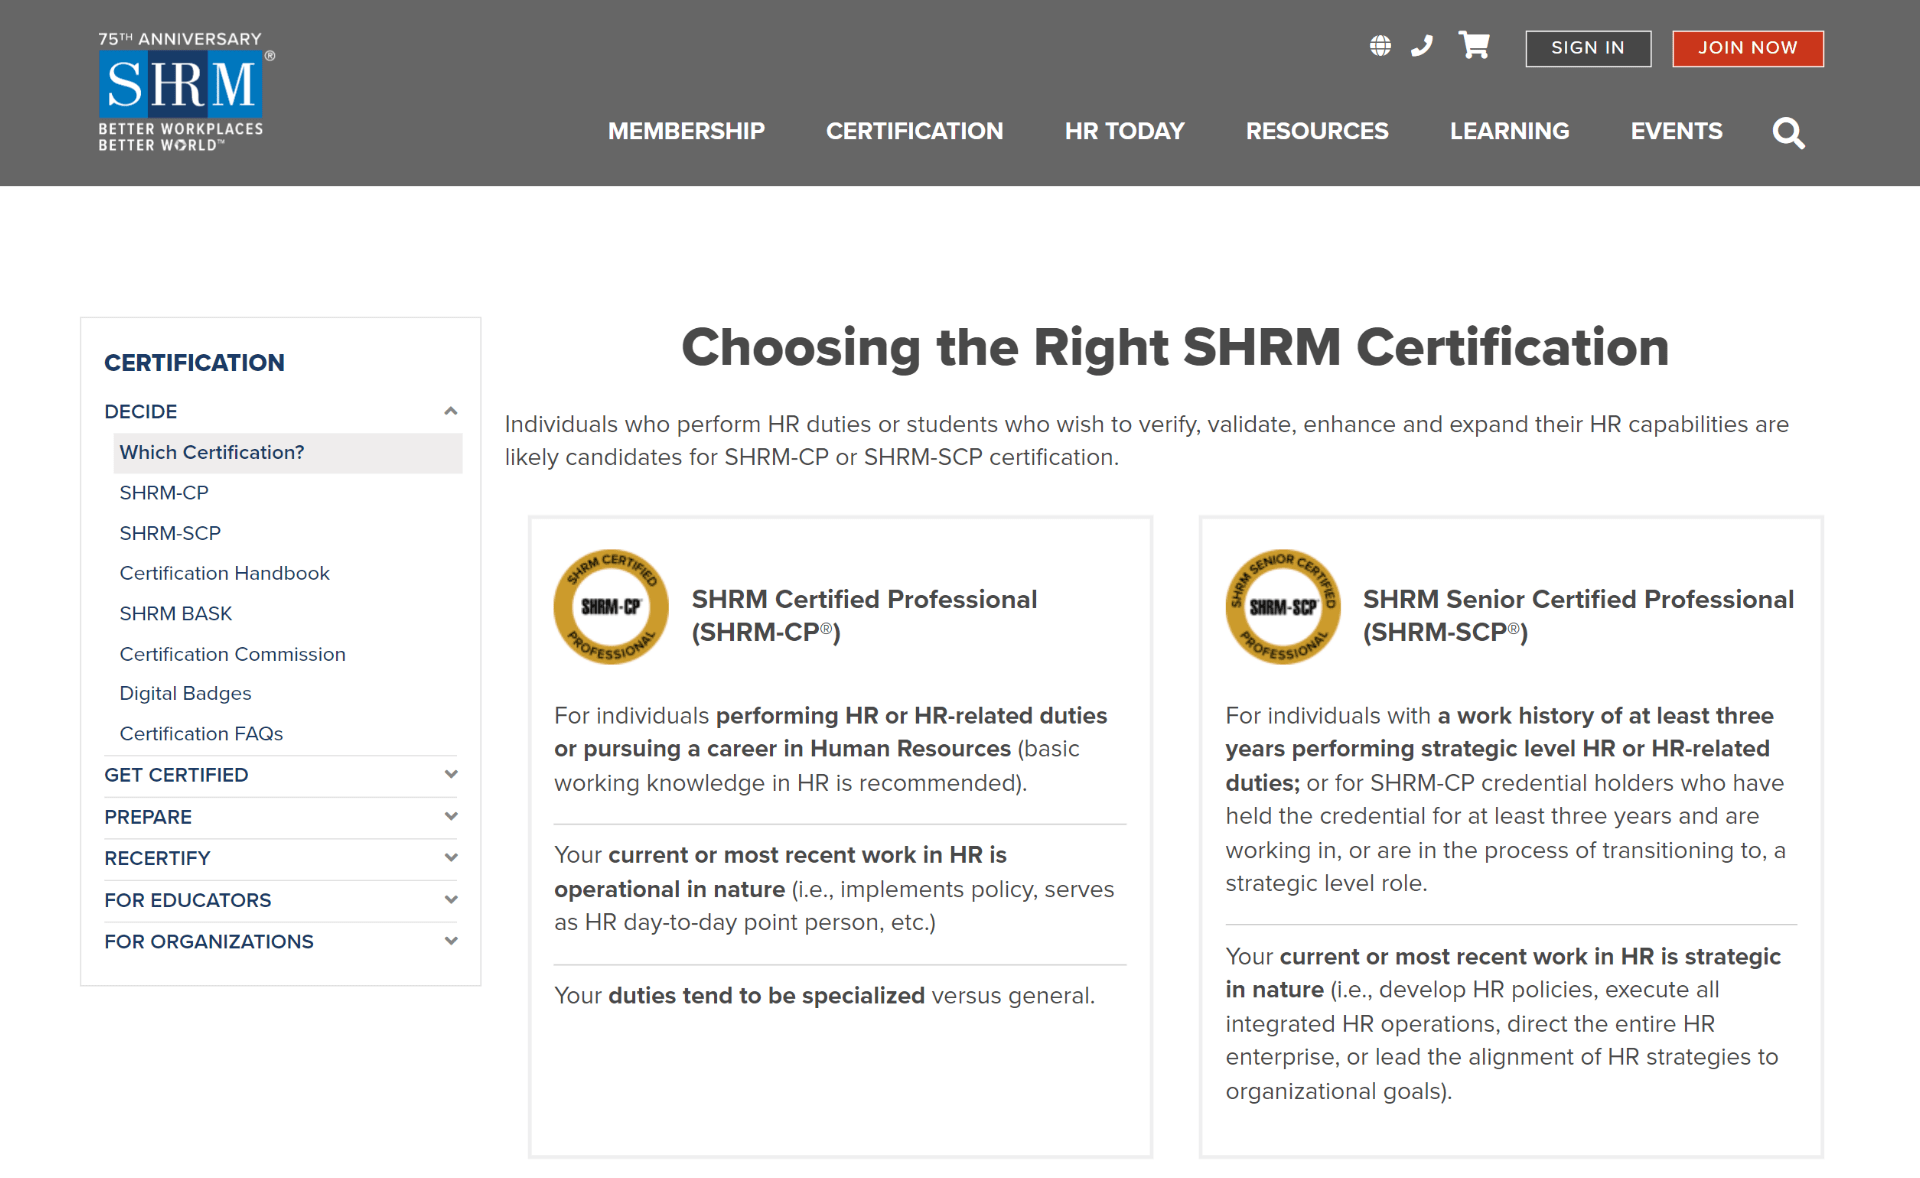Open the shopping cart icon
1920x1178 pixels.
pyautogui.click(x=1474, y=45)
